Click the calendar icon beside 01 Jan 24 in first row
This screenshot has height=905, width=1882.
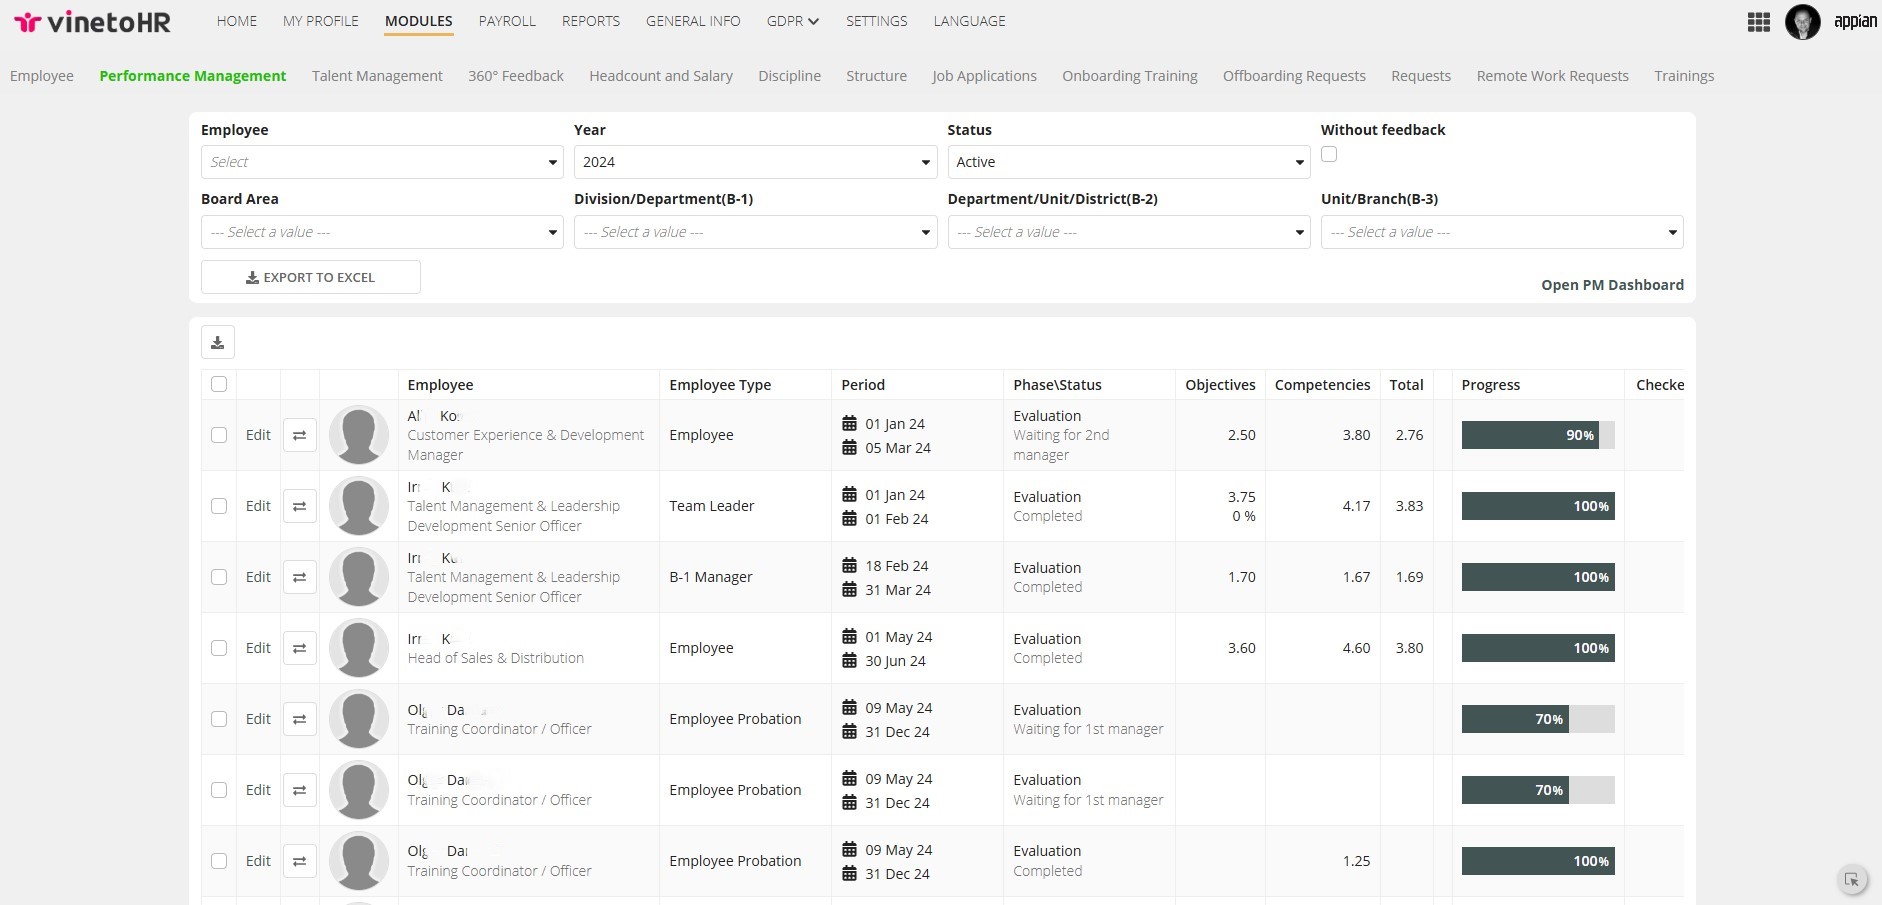tap(849, 423)
